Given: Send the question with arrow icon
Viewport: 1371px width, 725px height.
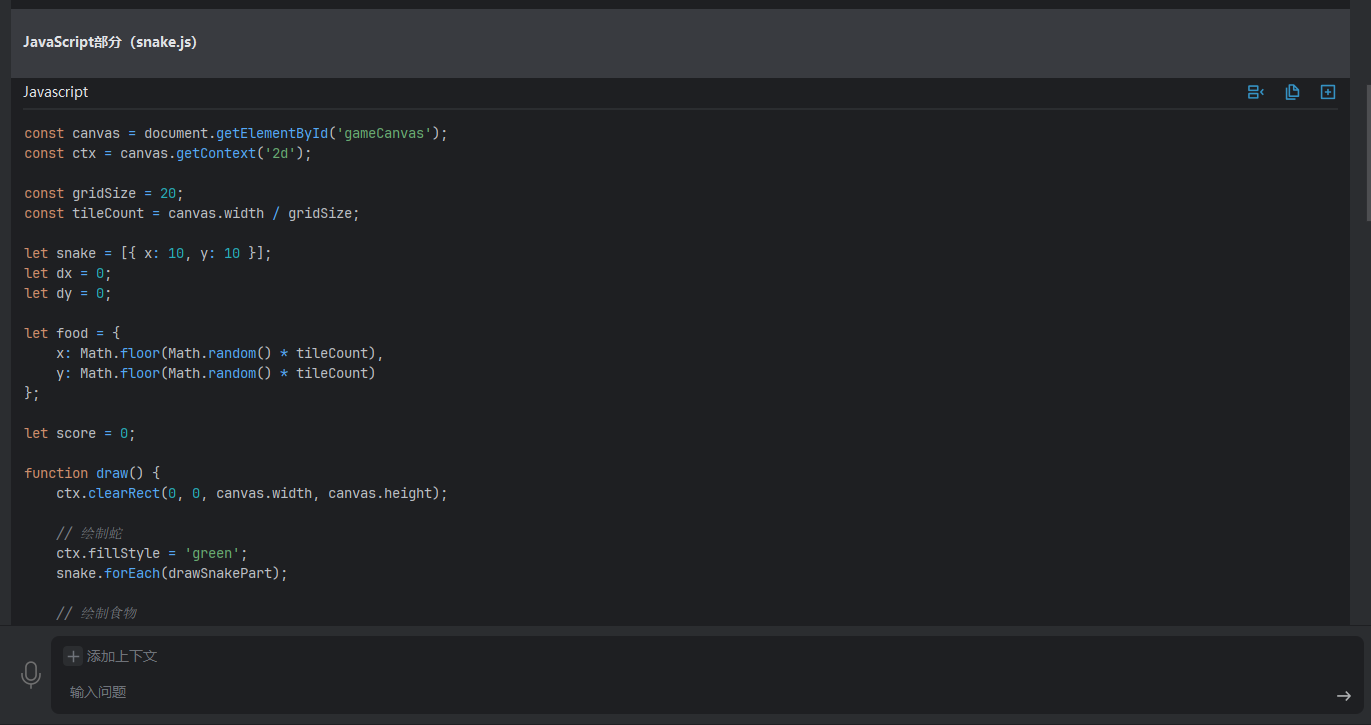Looking at the screenshot, I should (1343, 696).
